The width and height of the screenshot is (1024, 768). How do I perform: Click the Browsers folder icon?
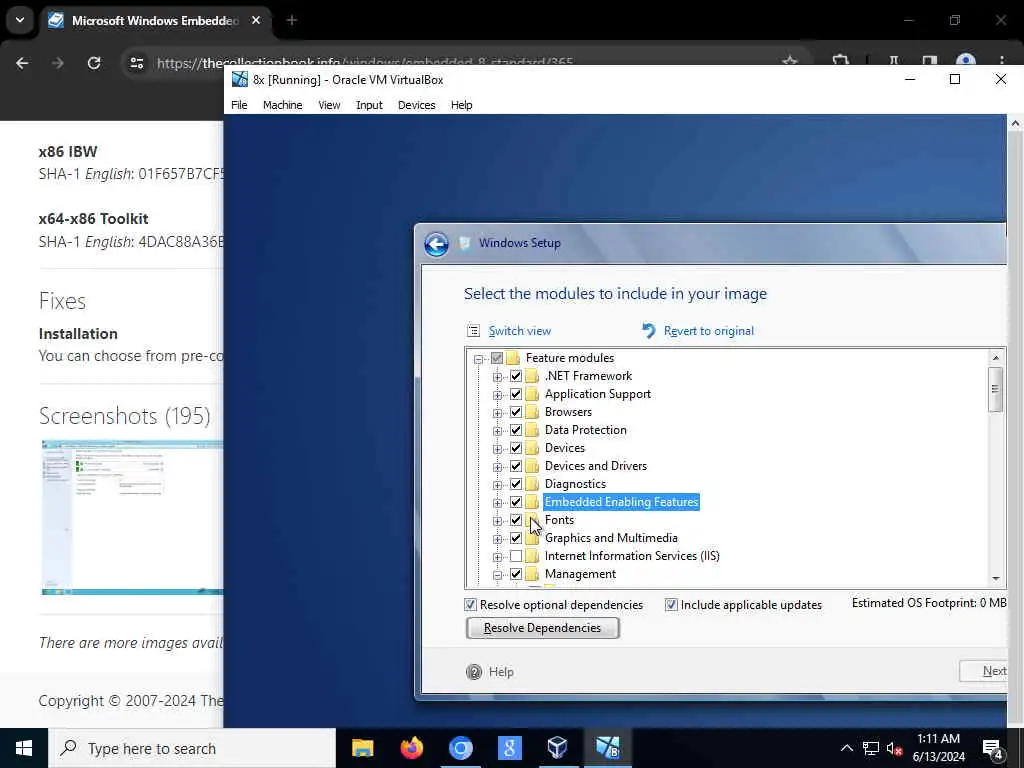pyautogui.click(x=533, y=412)
